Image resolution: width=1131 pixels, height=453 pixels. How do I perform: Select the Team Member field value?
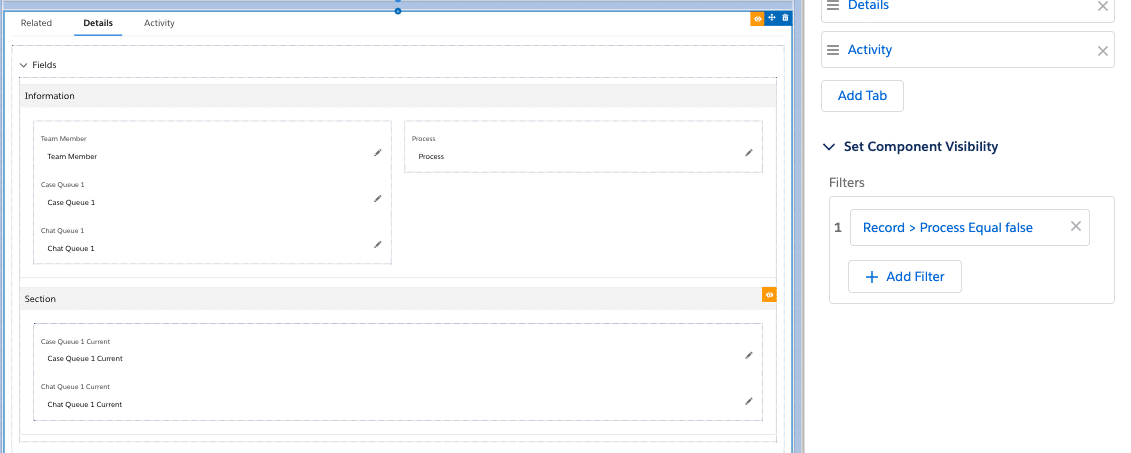72,157
